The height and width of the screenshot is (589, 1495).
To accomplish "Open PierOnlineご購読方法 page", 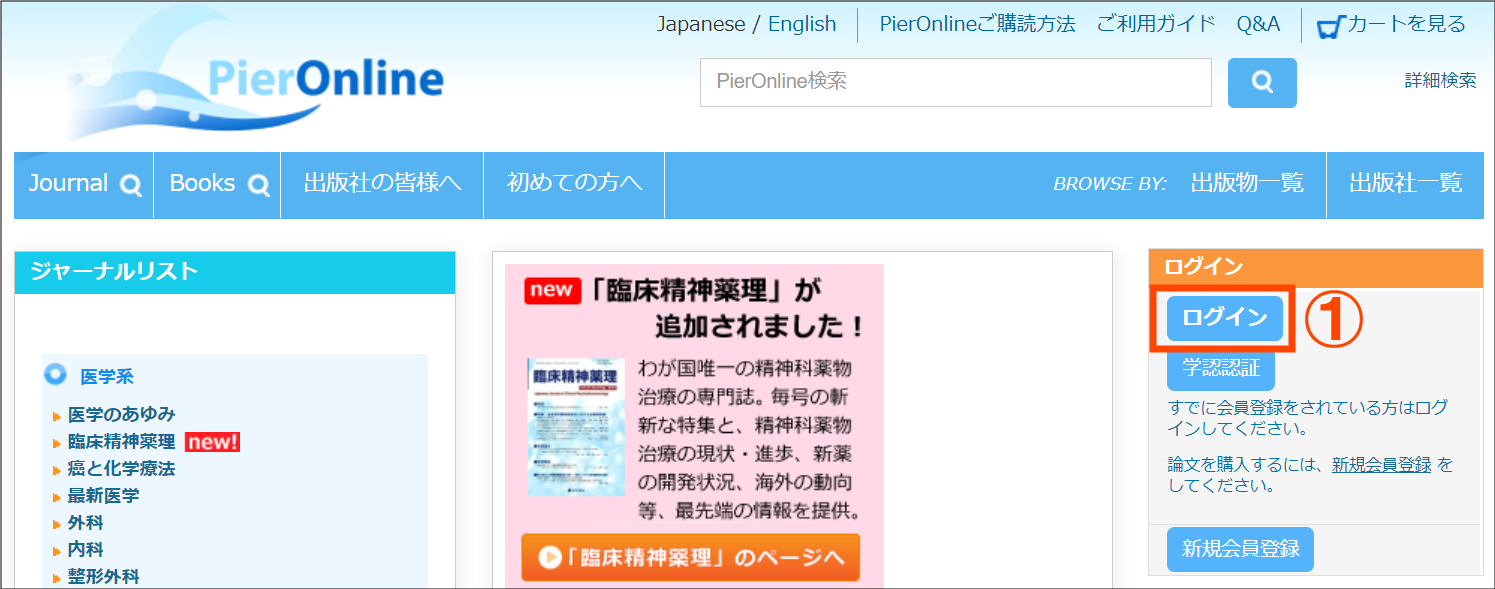I will click(977, 24).
